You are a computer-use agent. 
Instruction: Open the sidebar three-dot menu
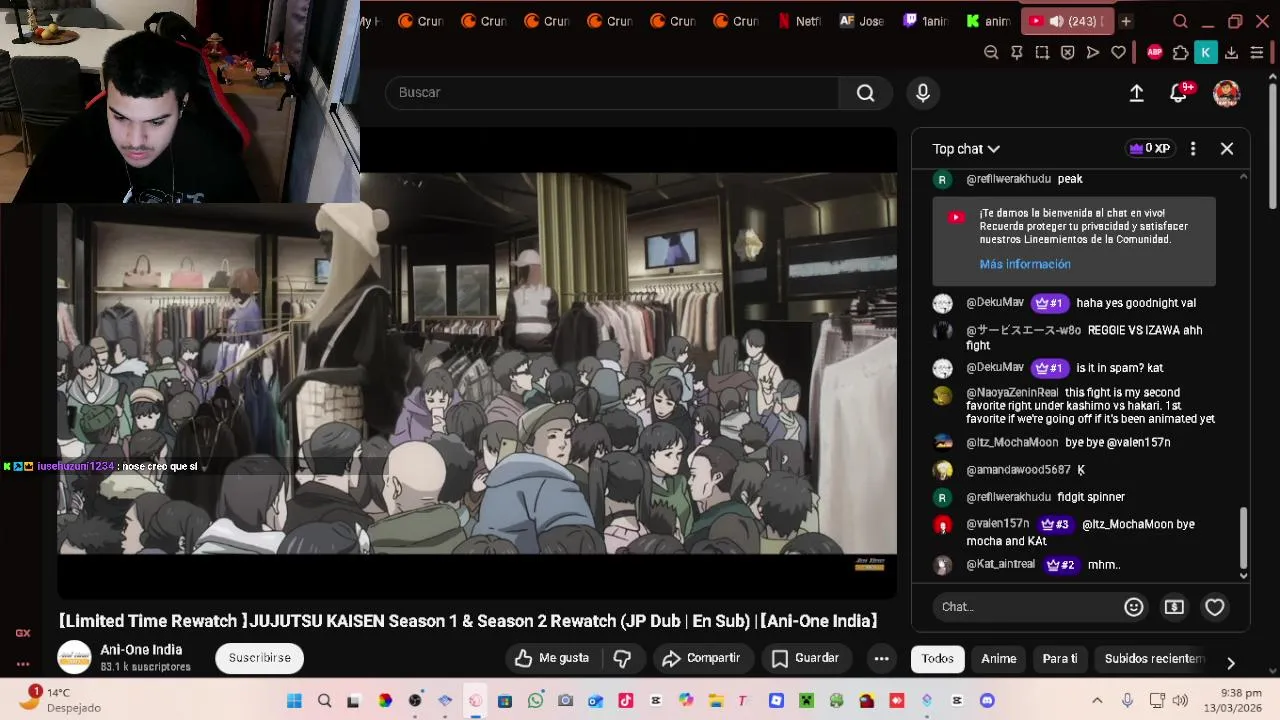pyautogui.click(x=23, y=664)
